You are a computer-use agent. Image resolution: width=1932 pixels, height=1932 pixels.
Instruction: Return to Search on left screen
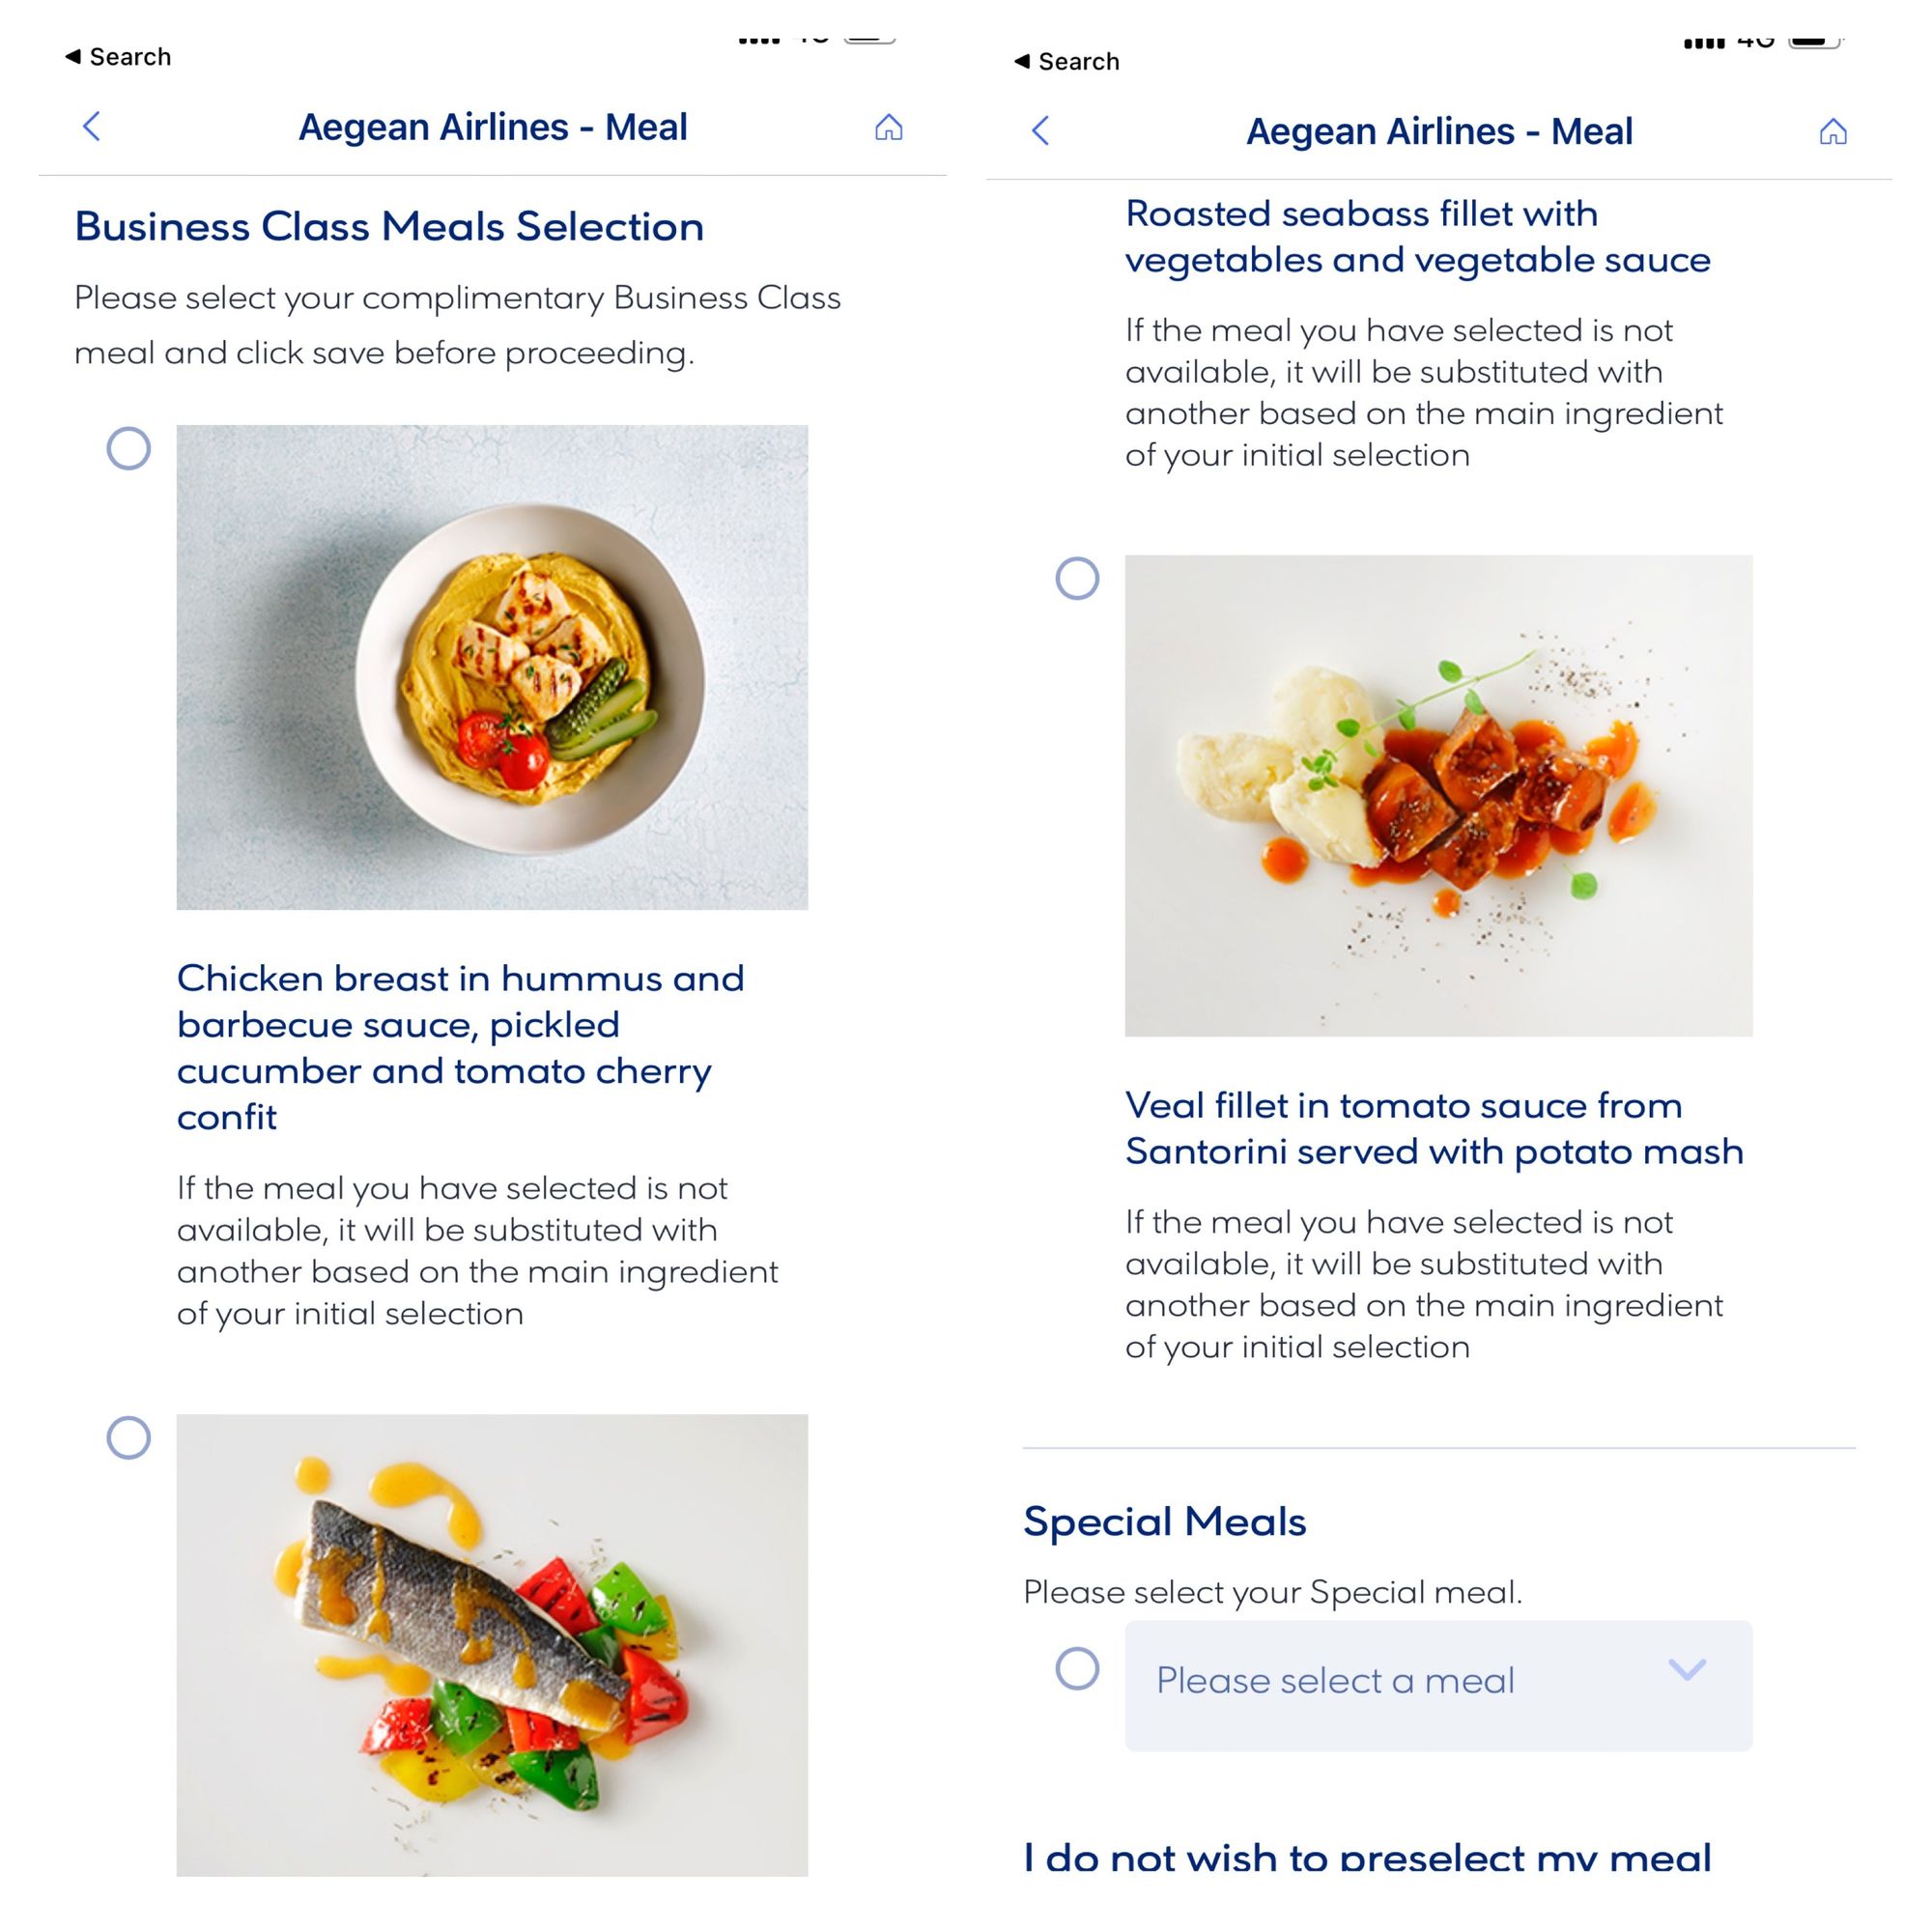click(x=119, y=57)
